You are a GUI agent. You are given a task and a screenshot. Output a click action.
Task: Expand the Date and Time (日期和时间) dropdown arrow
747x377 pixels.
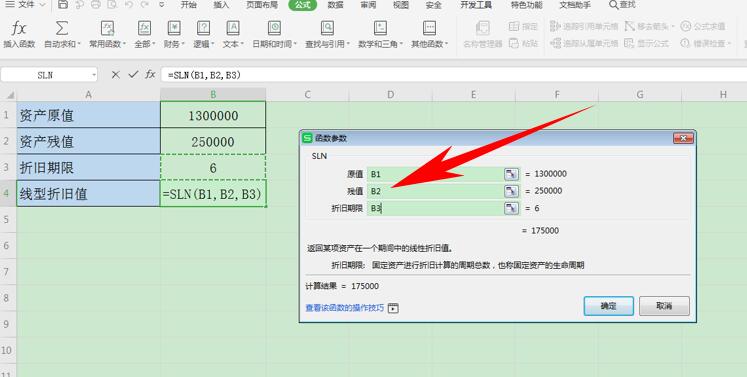click(x=295, y=44)
